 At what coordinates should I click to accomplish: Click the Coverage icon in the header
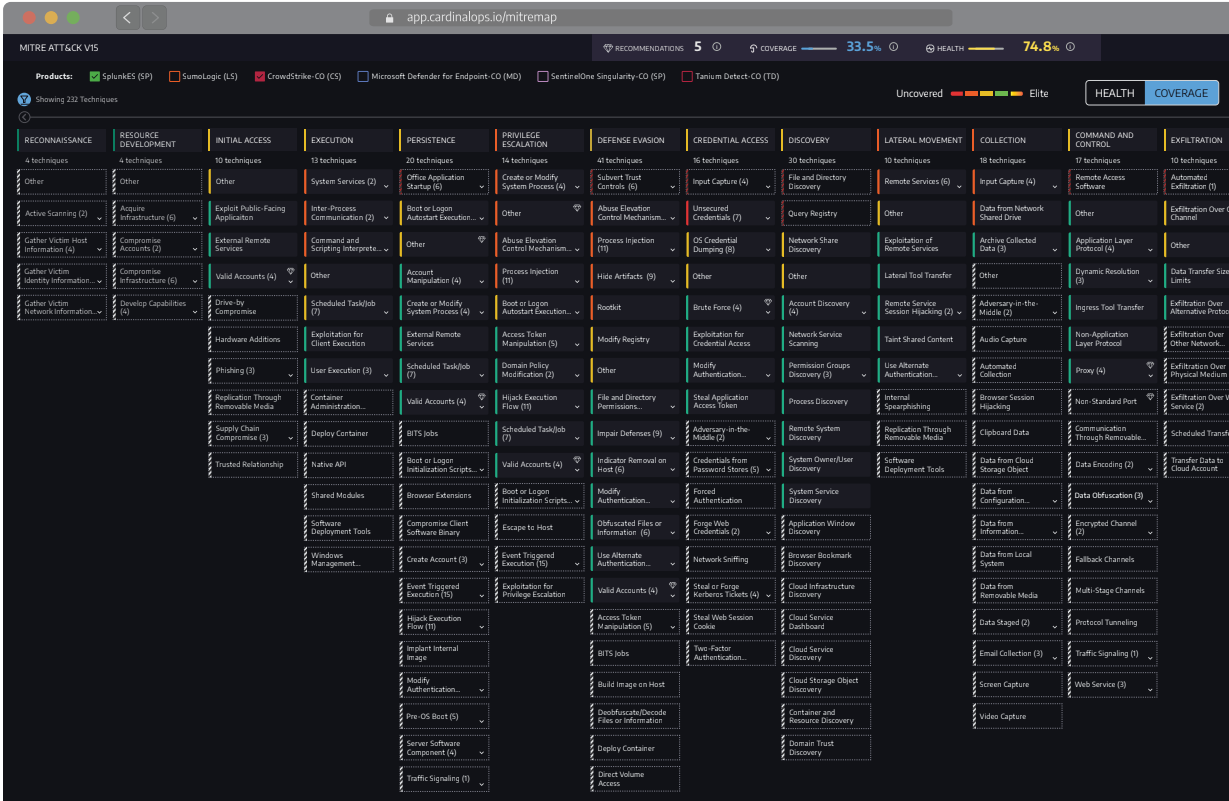pyautogui.click(x=753, y=48)
